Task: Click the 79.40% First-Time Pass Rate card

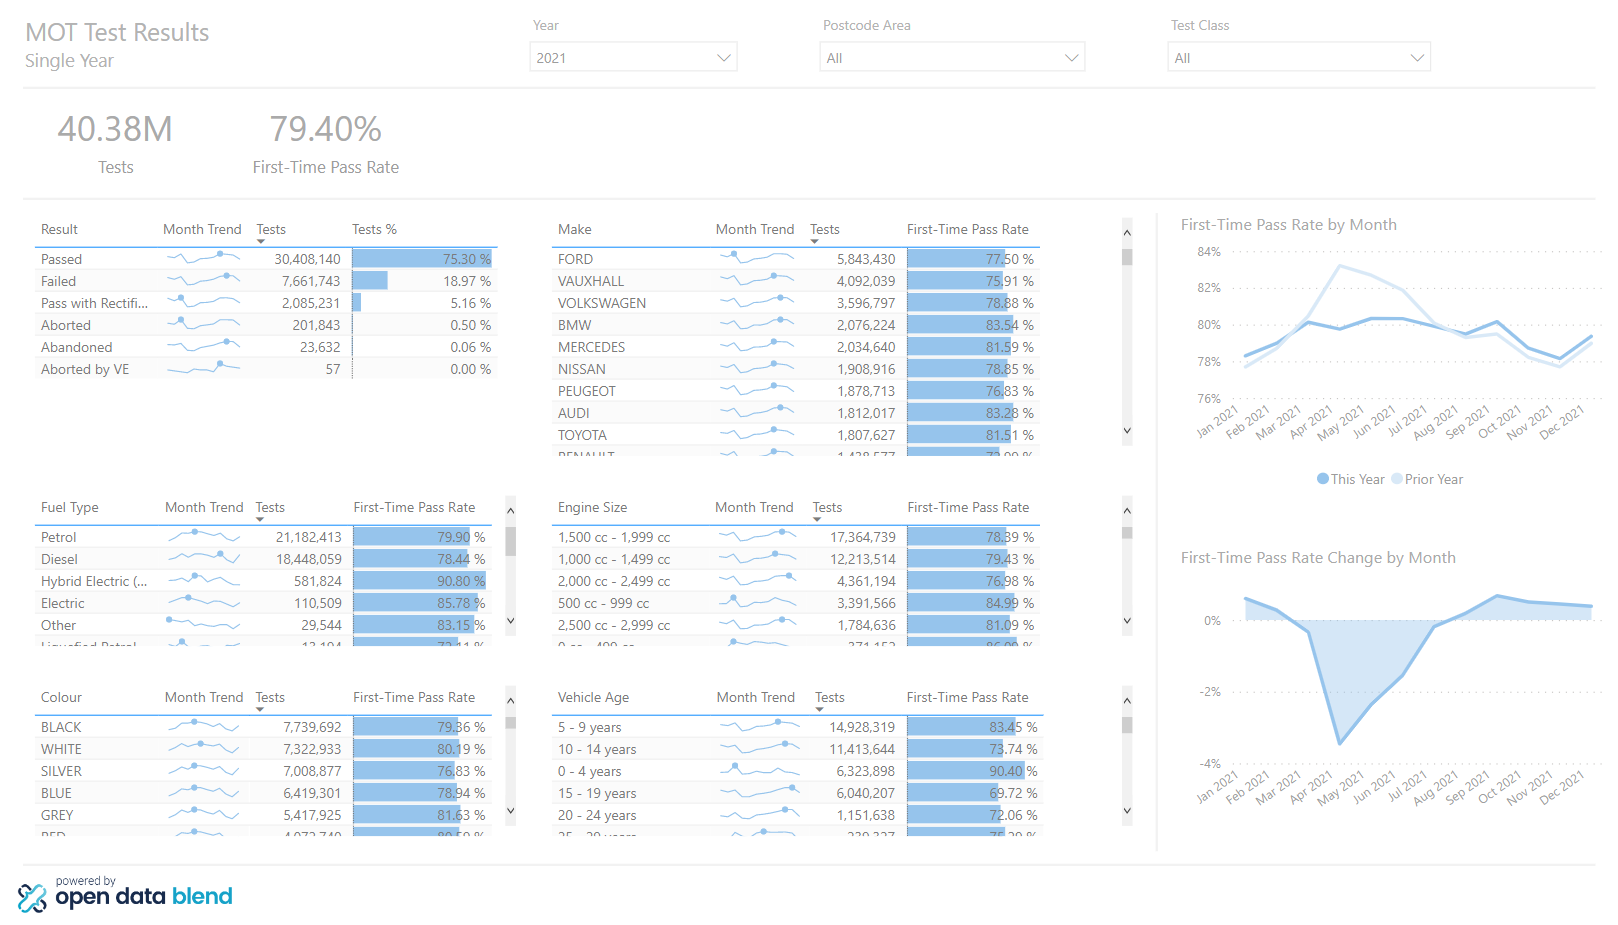Action: click(326, 144)
